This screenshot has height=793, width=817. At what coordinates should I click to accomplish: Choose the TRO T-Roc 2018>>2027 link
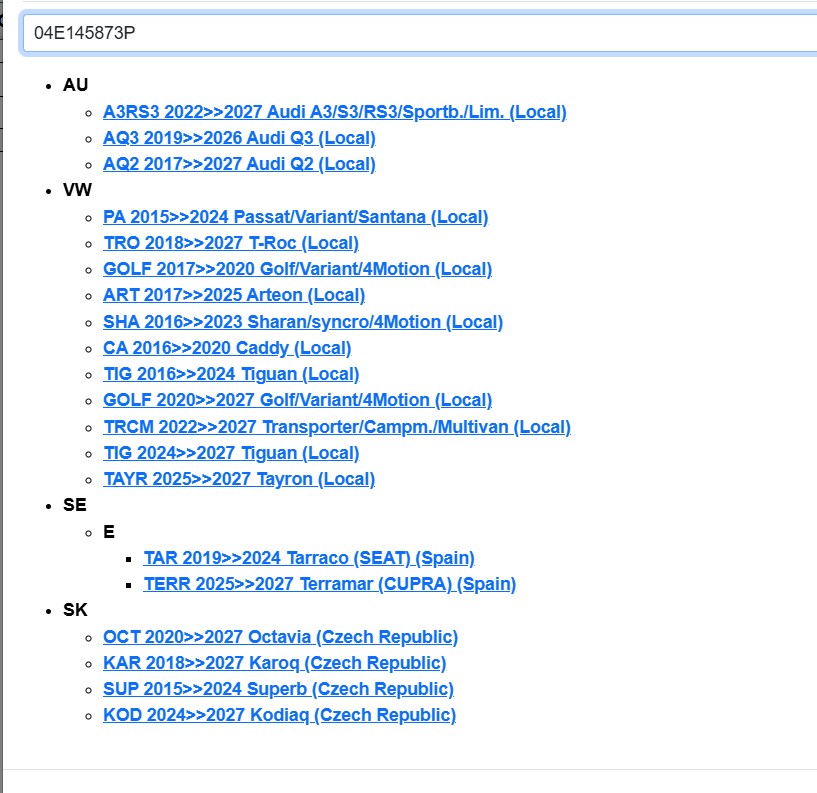click(x=230, y=243)
